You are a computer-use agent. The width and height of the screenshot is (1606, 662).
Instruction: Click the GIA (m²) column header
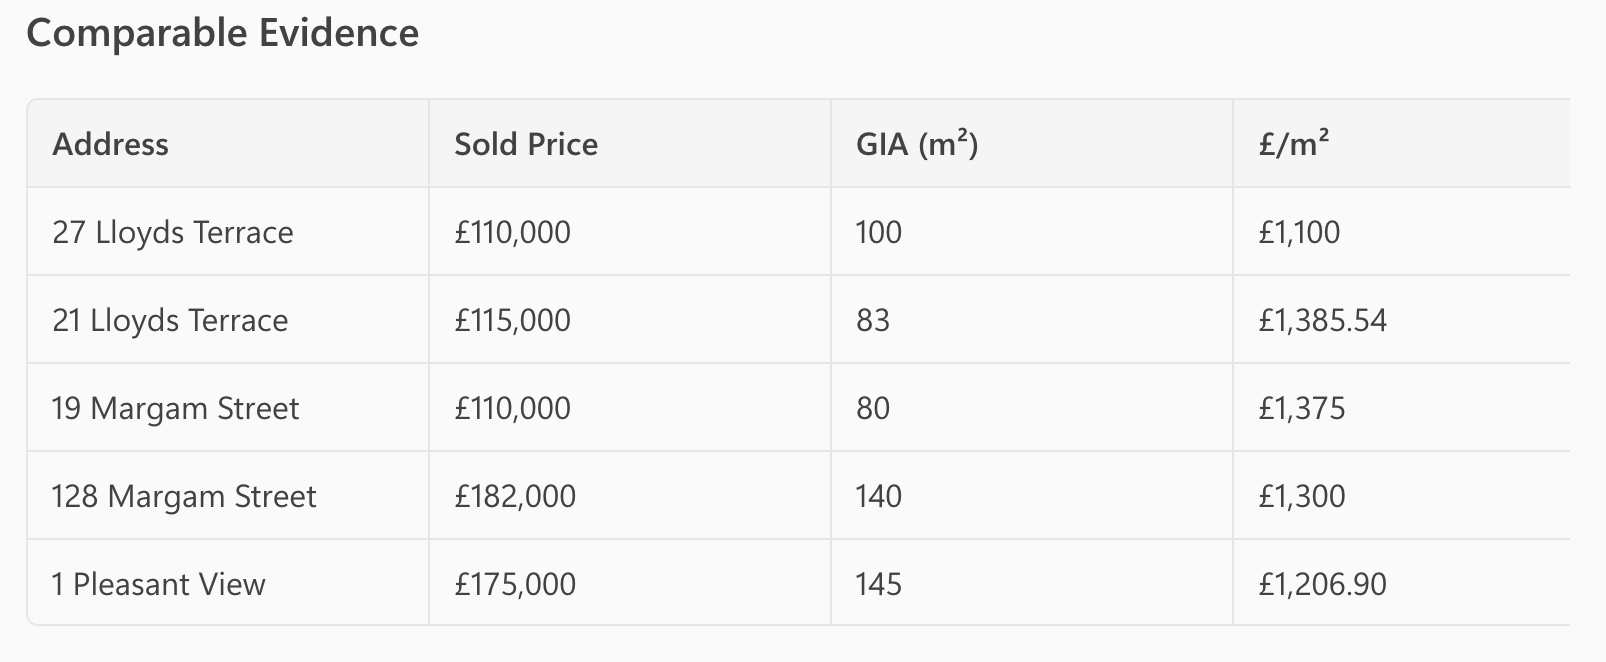(x=917, y=144)
